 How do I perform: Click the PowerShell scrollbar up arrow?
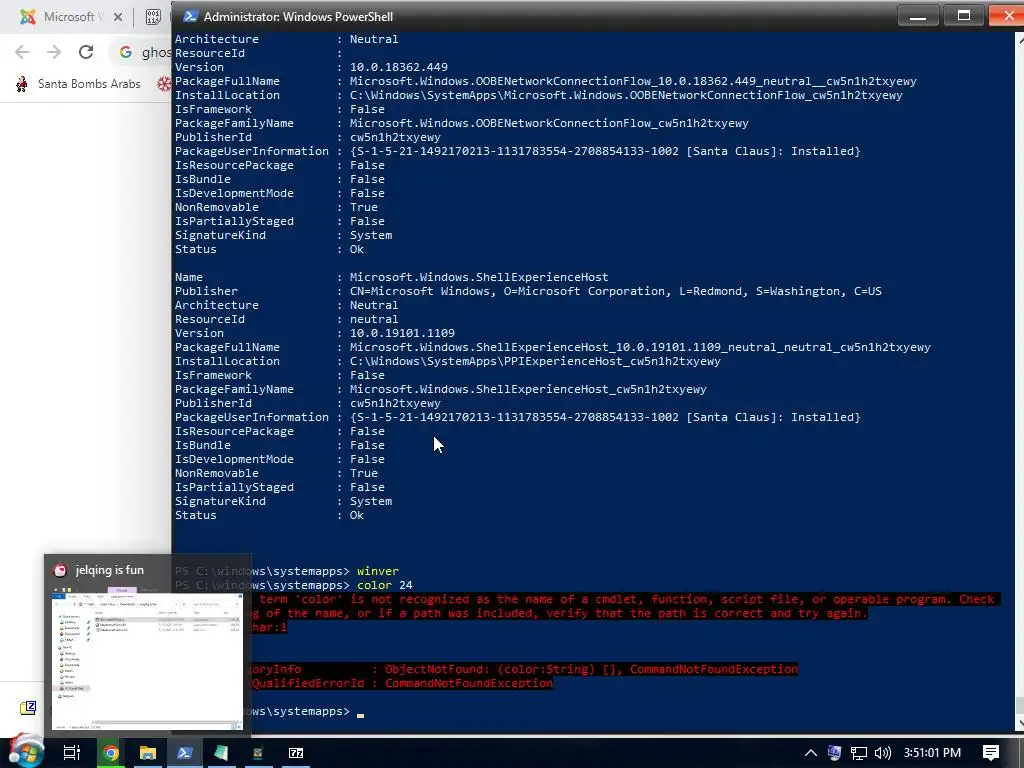point(1019,39)
